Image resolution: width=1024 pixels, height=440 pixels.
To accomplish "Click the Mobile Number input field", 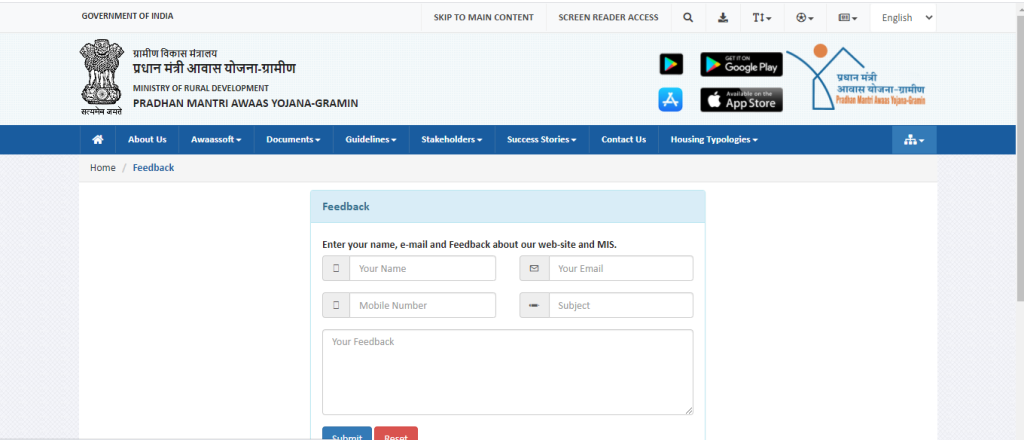I will pos(423,305).
